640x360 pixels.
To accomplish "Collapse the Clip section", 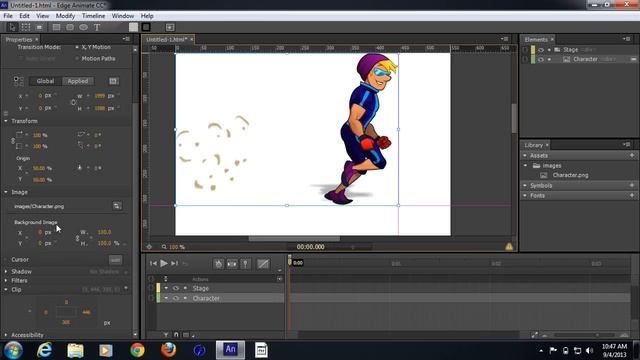I will [x=6, y=290].
